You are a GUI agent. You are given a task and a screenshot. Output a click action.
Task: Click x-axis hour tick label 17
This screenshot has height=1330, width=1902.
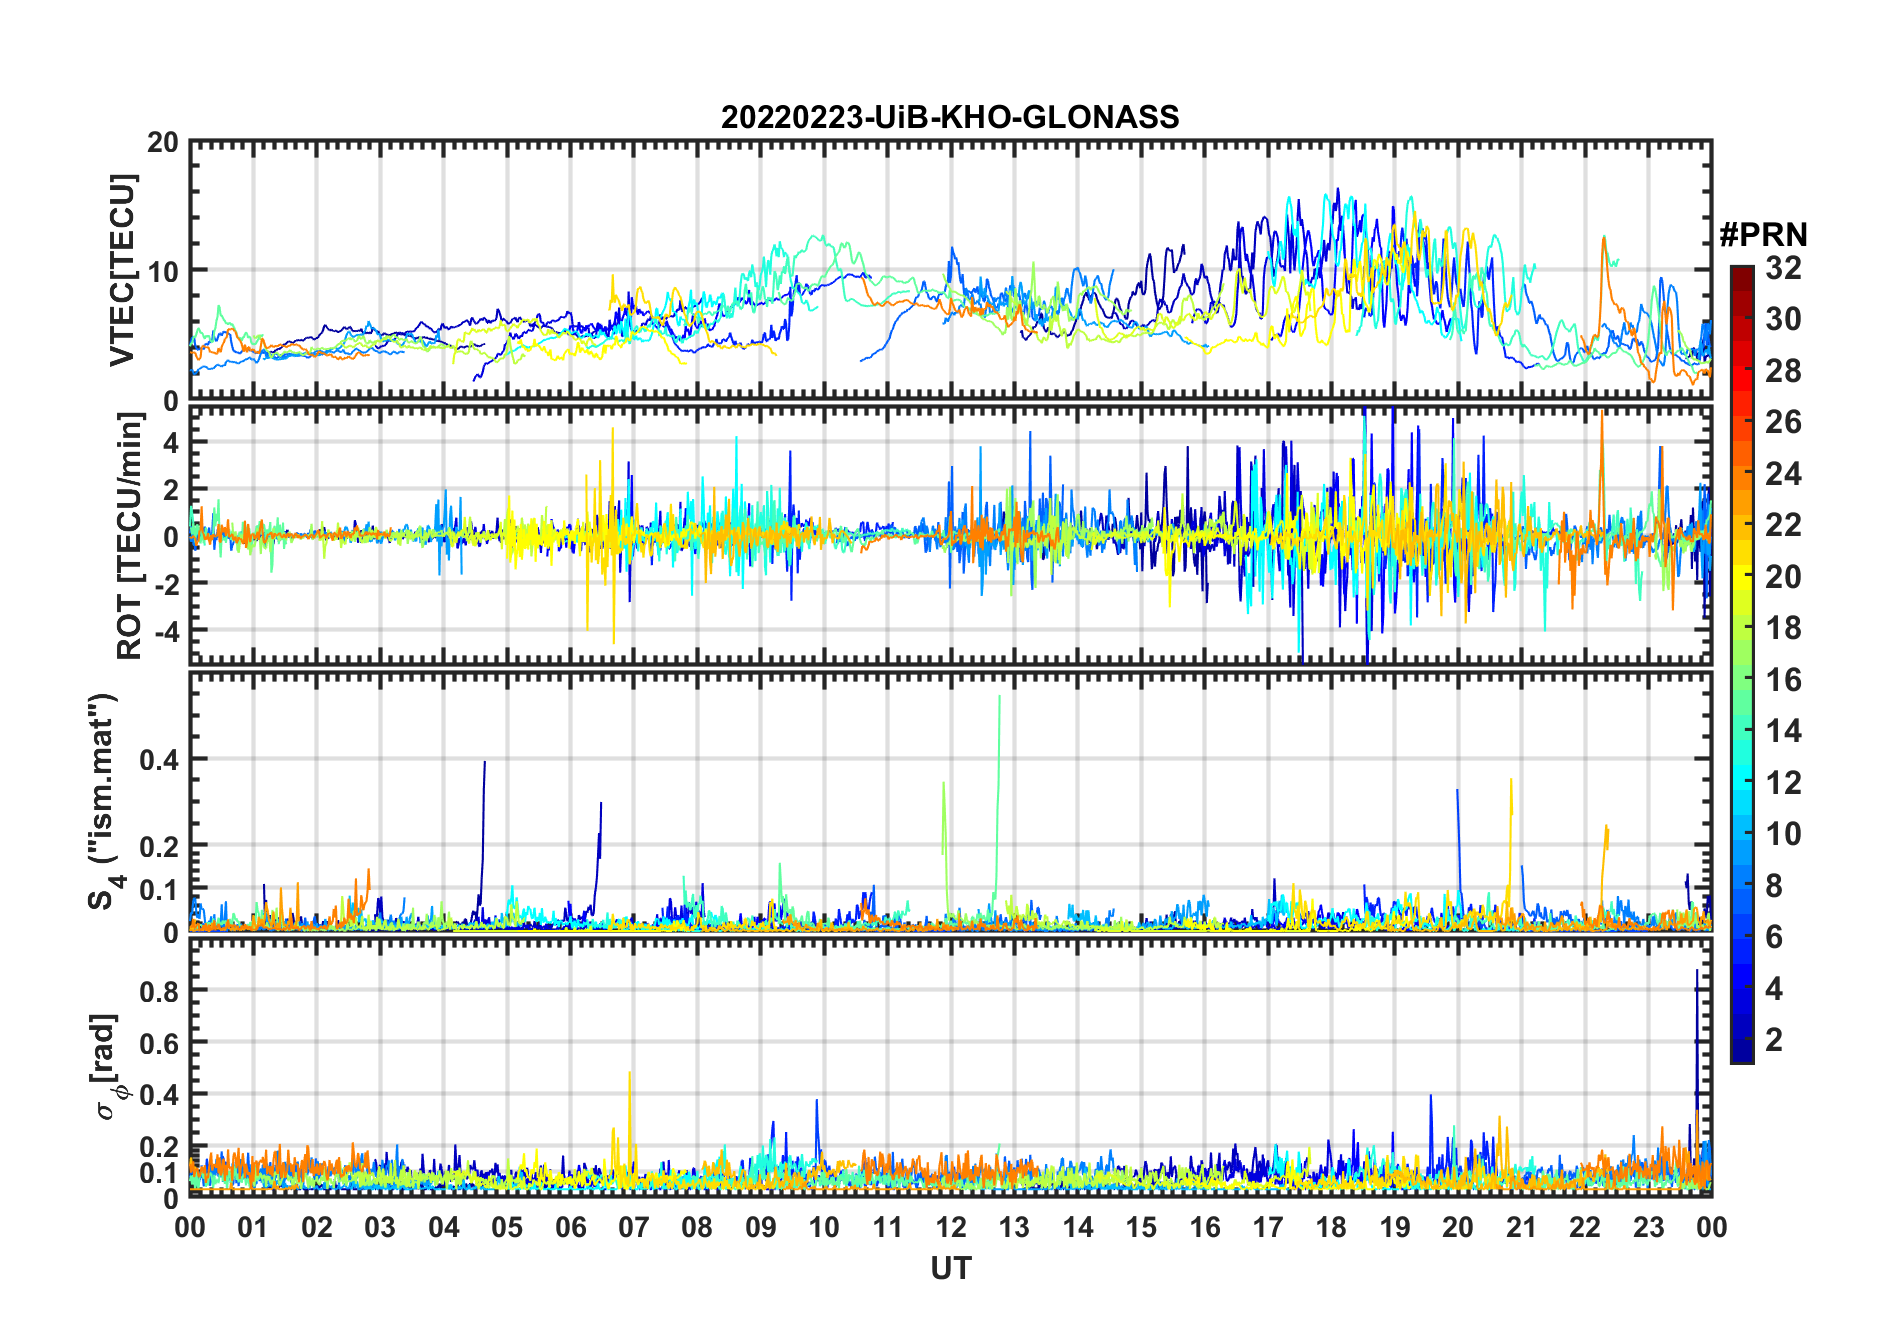click(1268, 1227)
